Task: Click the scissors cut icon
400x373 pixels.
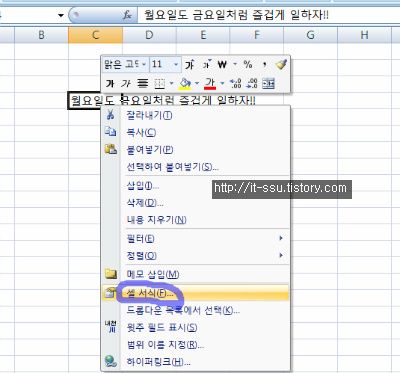Action: 110,115
